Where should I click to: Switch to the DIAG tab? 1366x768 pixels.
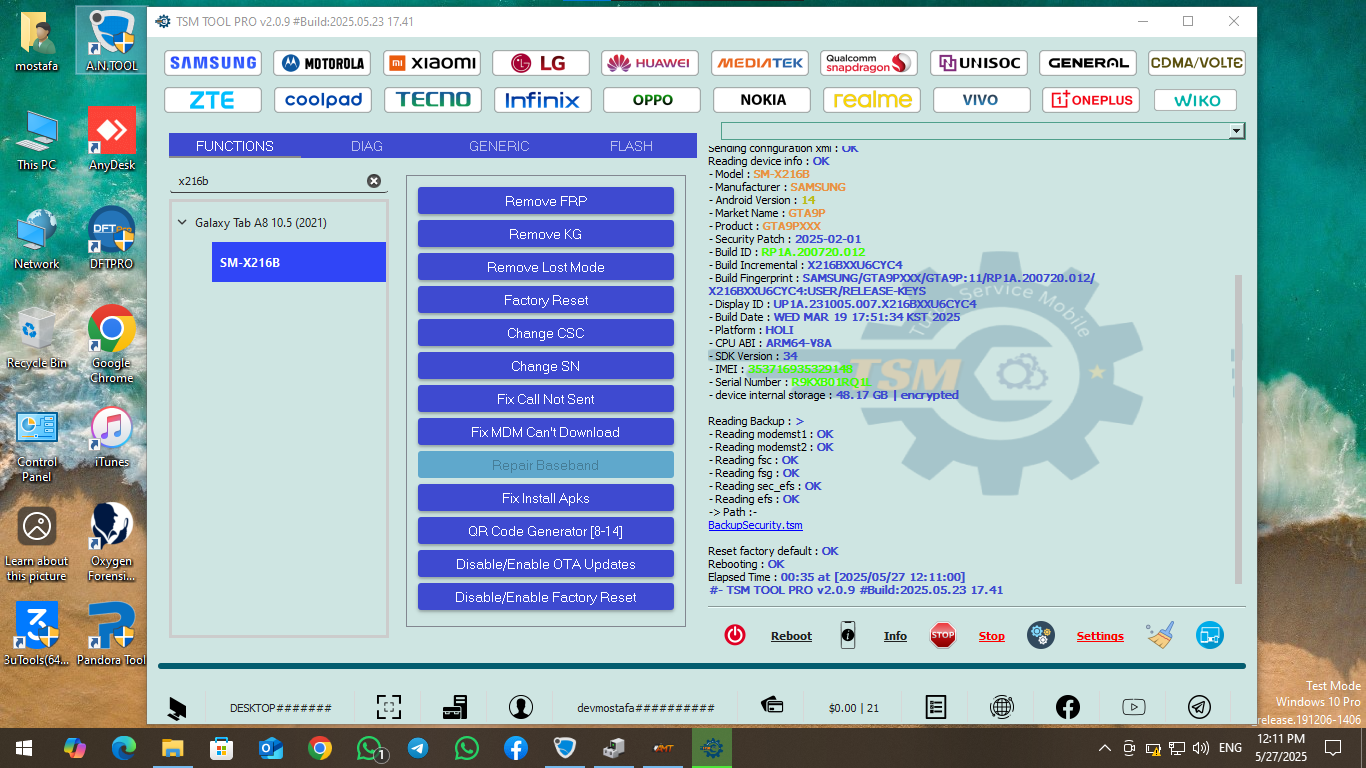[x=367, y=146]
